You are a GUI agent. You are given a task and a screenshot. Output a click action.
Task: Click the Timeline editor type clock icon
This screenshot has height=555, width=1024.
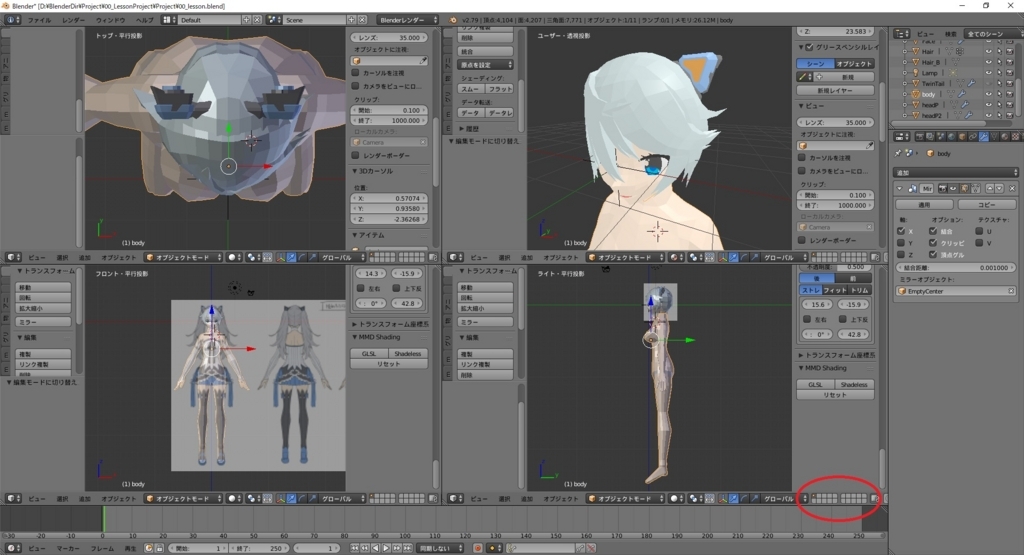tap(12, 548)
